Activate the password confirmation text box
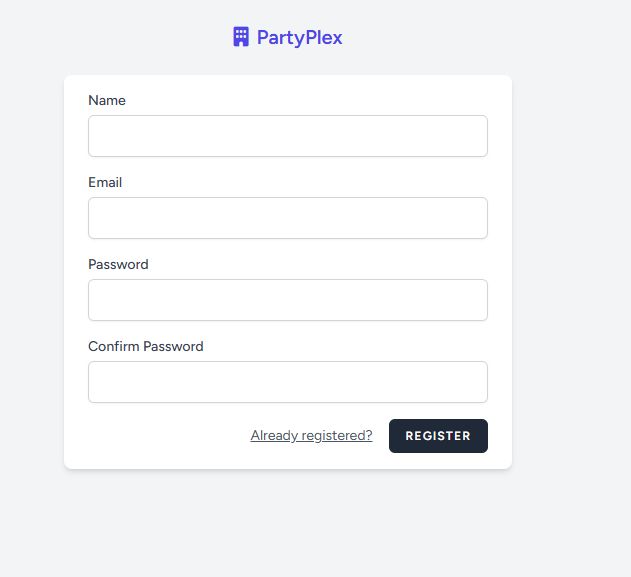Image resolution: width=631 pixels, height=577 pixels. click(x=287, y=382)
